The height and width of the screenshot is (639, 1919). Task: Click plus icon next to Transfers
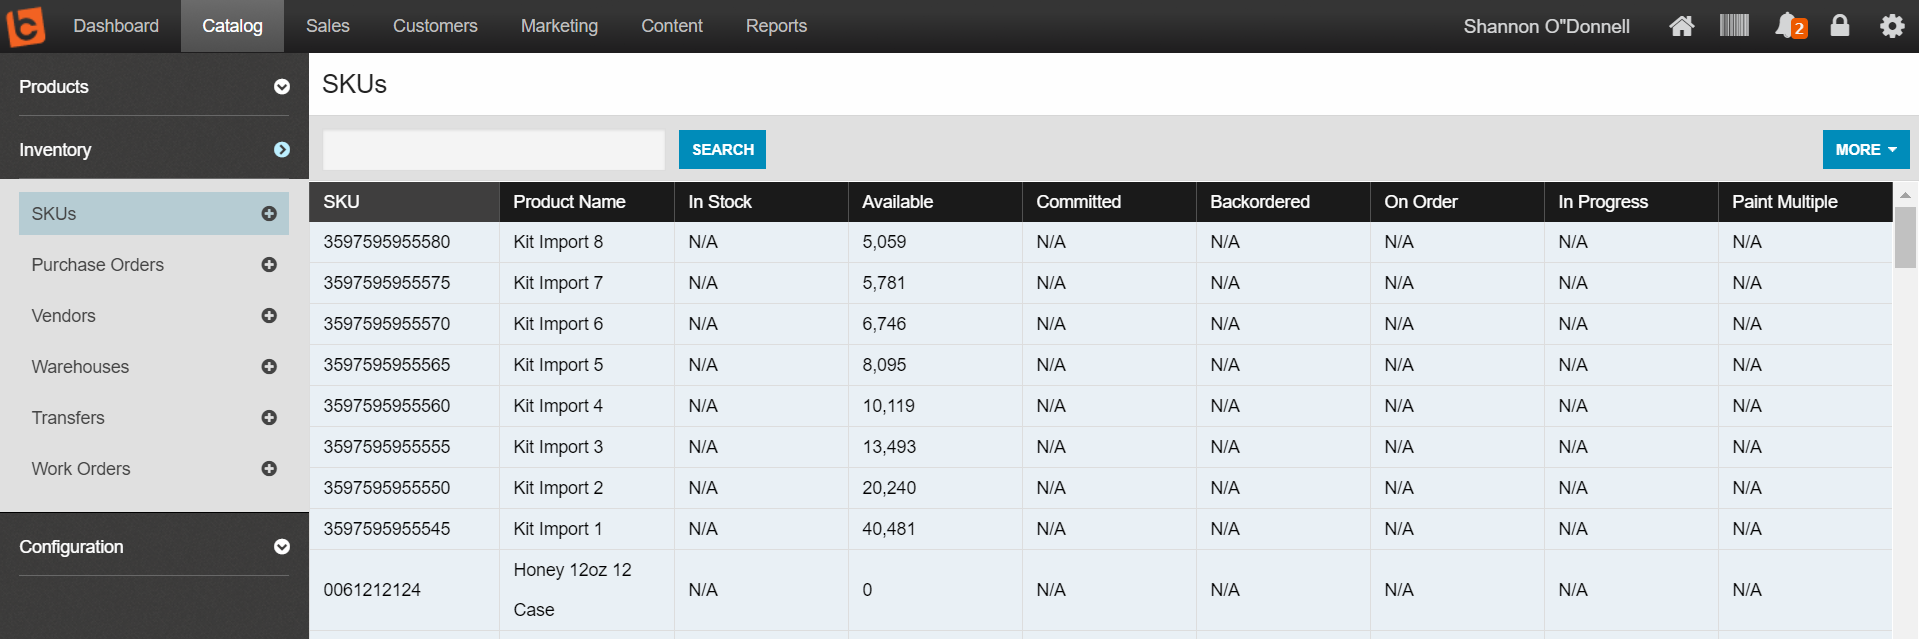pyautogui.click(x=269, y=418)
